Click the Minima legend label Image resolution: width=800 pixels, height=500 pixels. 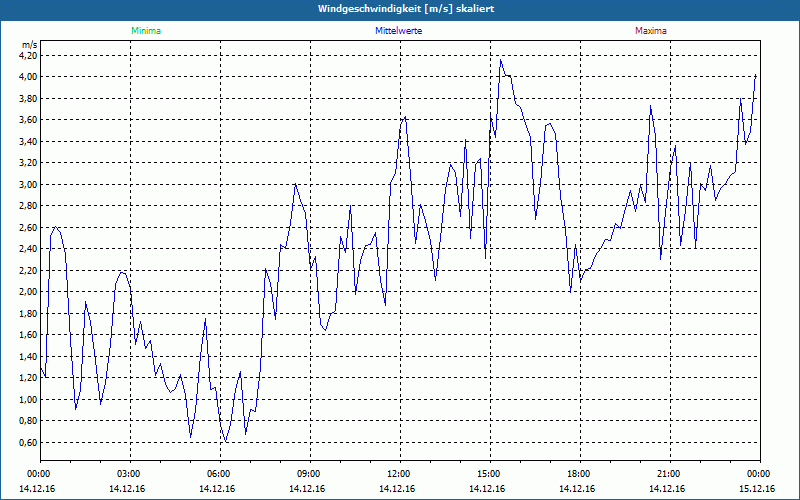coord(146,31)
